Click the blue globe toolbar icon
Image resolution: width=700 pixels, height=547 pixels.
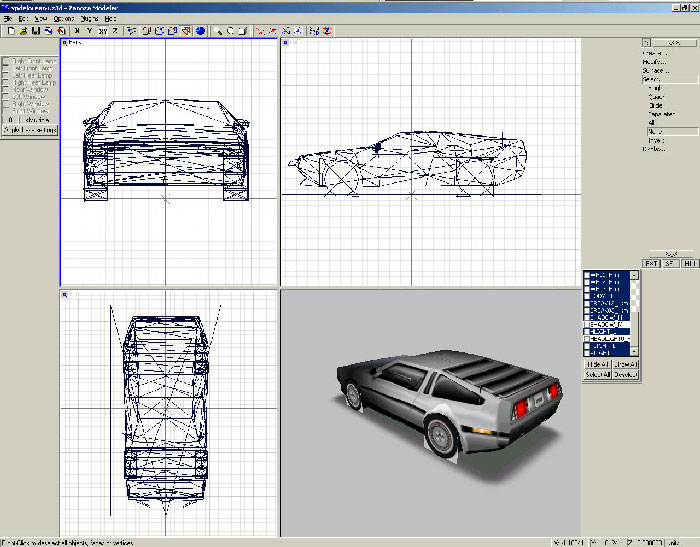point(200,31)
